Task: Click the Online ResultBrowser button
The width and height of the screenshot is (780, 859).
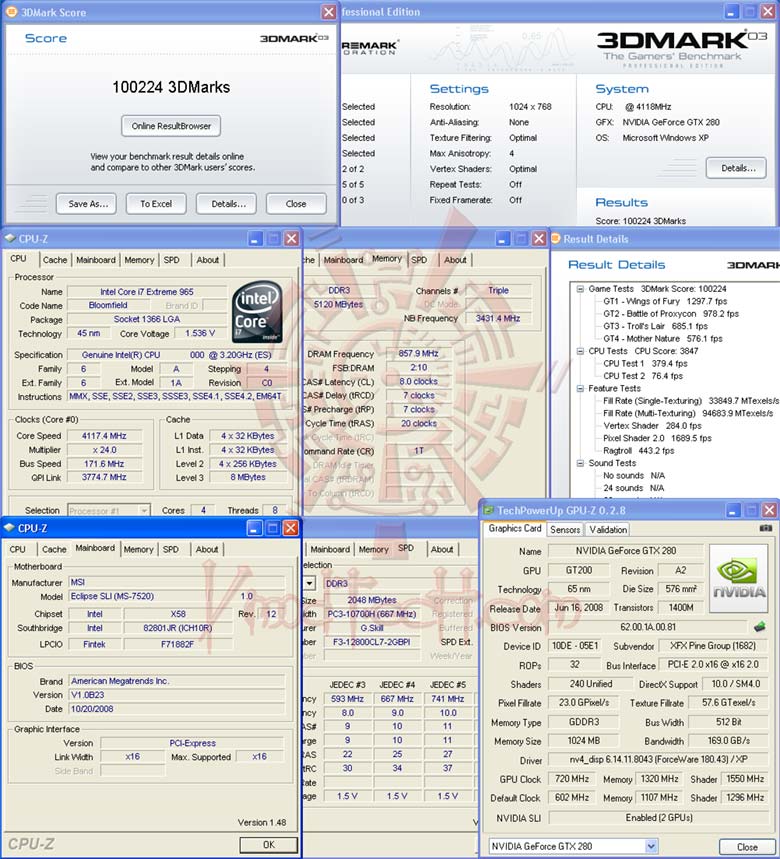Action: tap(171, 126)
